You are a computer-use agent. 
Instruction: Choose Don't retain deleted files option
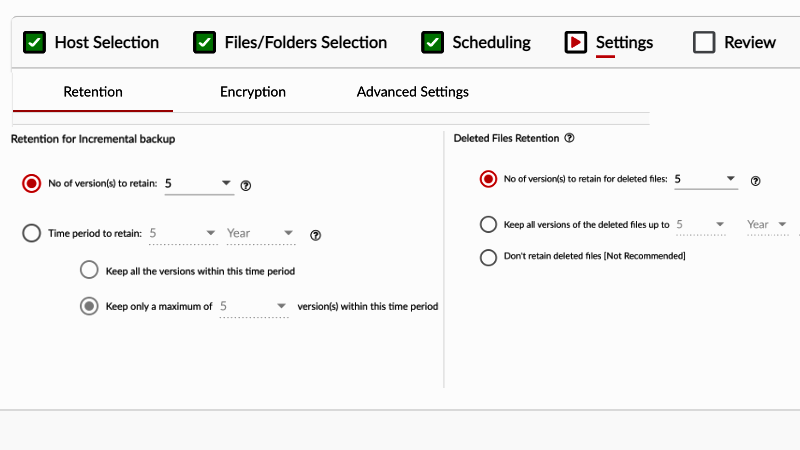click(488, 257)
